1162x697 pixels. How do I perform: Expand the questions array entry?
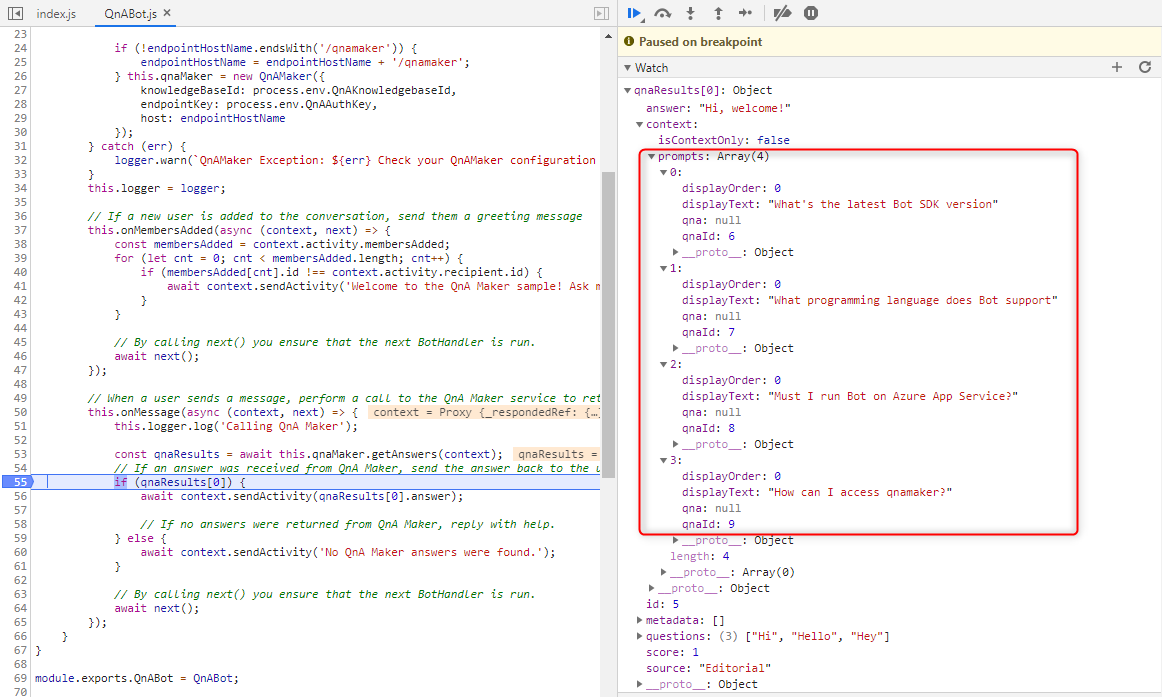(x=640, y=636)
